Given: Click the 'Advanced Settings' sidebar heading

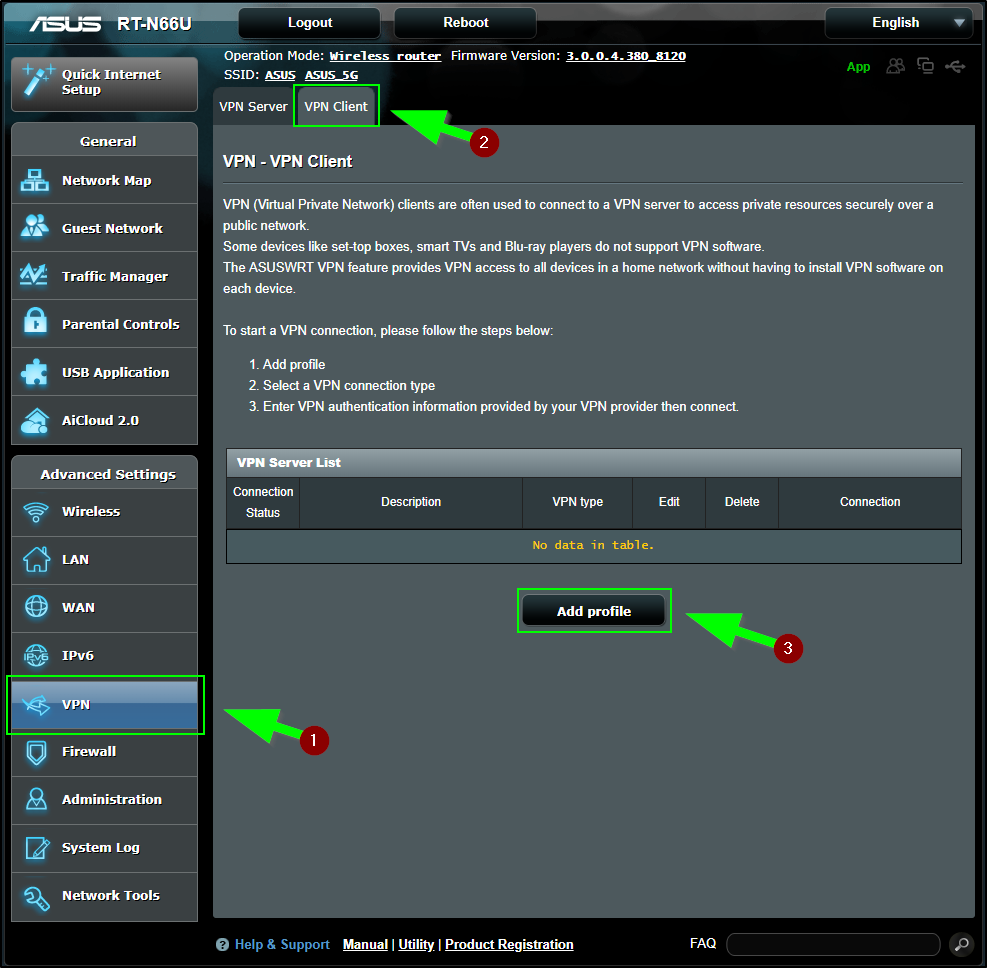Looking at the screenshot, I should tap(108, 474).
